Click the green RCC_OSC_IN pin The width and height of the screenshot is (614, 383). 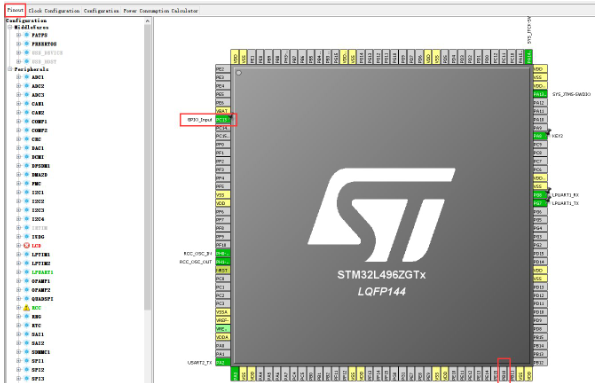pos(222,253)
